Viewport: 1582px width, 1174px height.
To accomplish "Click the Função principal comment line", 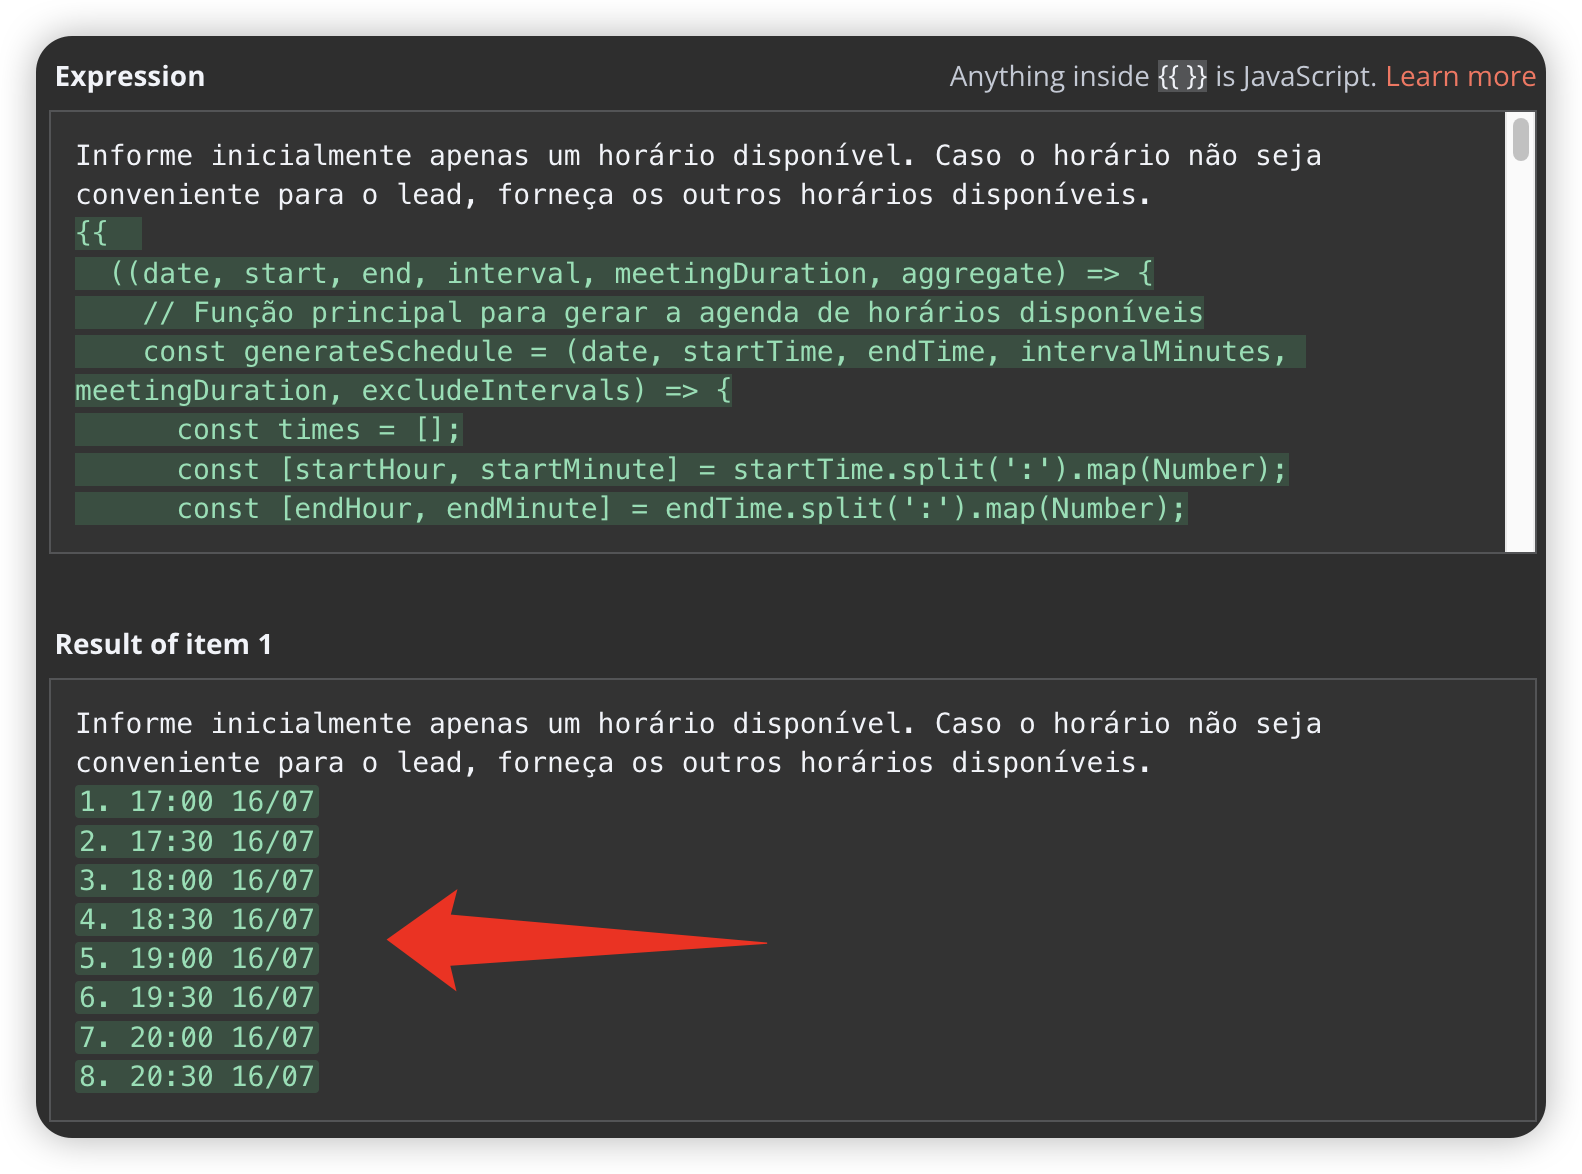I will coord(639,313).
